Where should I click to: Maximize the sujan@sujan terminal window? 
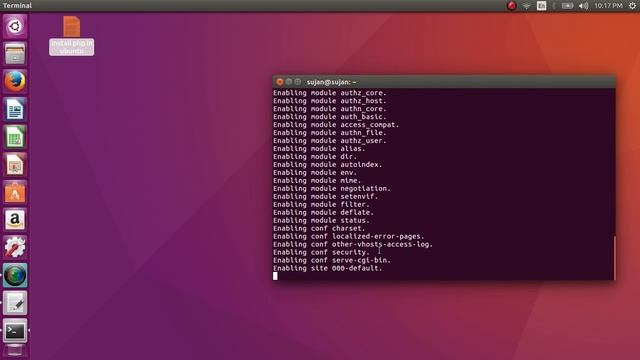(298, 82)
